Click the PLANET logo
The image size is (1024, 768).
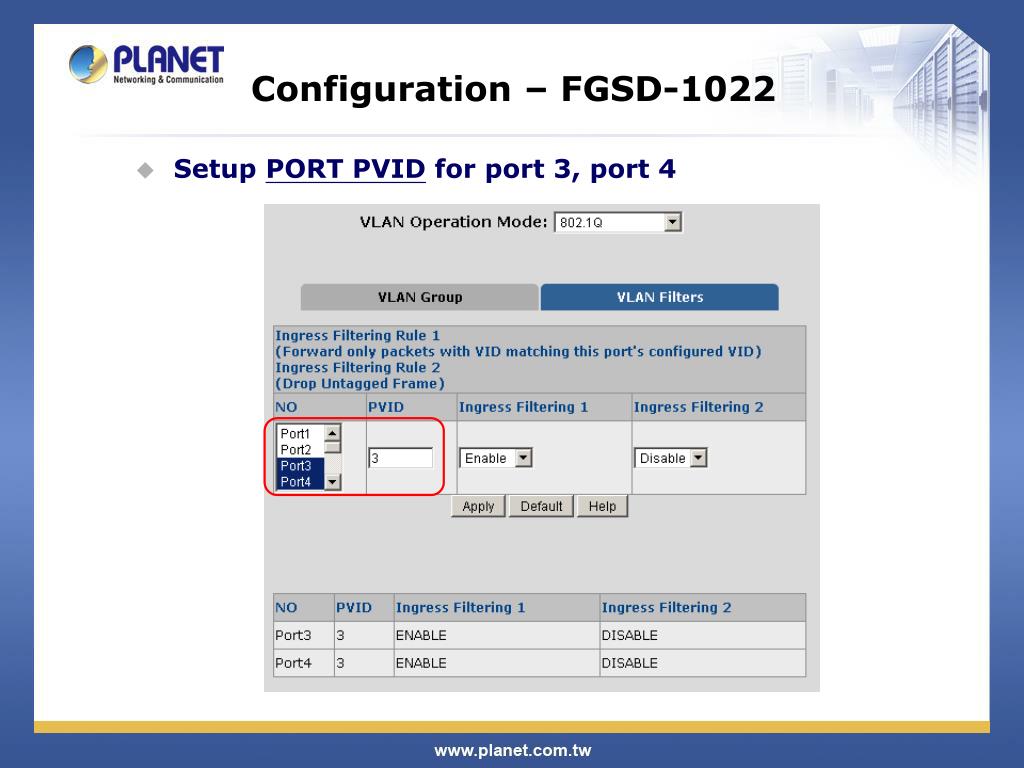pos(146,64)
